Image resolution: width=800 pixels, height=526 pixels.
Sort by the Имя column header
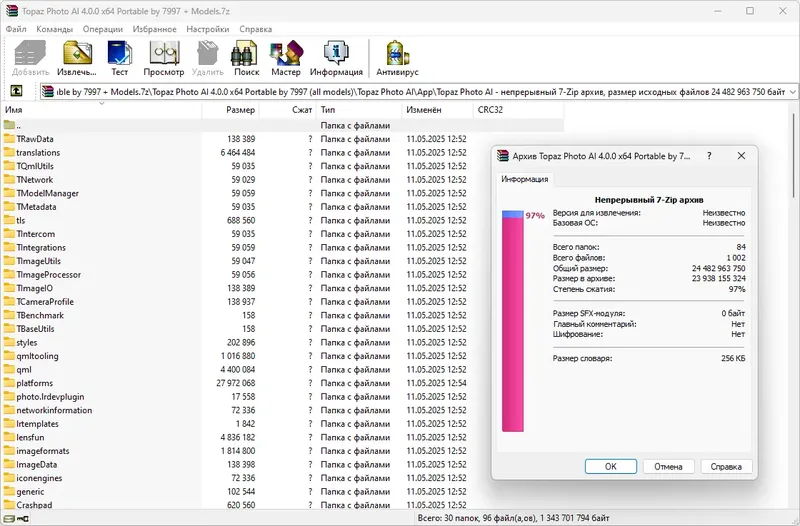102,110
